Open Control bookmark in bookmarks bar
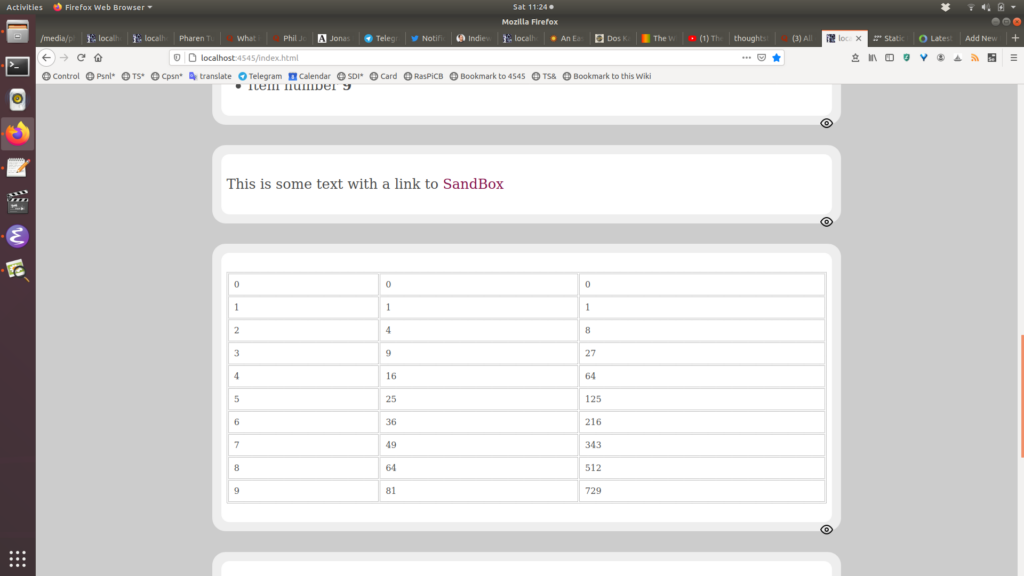This screenshot has width=1024, height=576. (x=61, y=76)
